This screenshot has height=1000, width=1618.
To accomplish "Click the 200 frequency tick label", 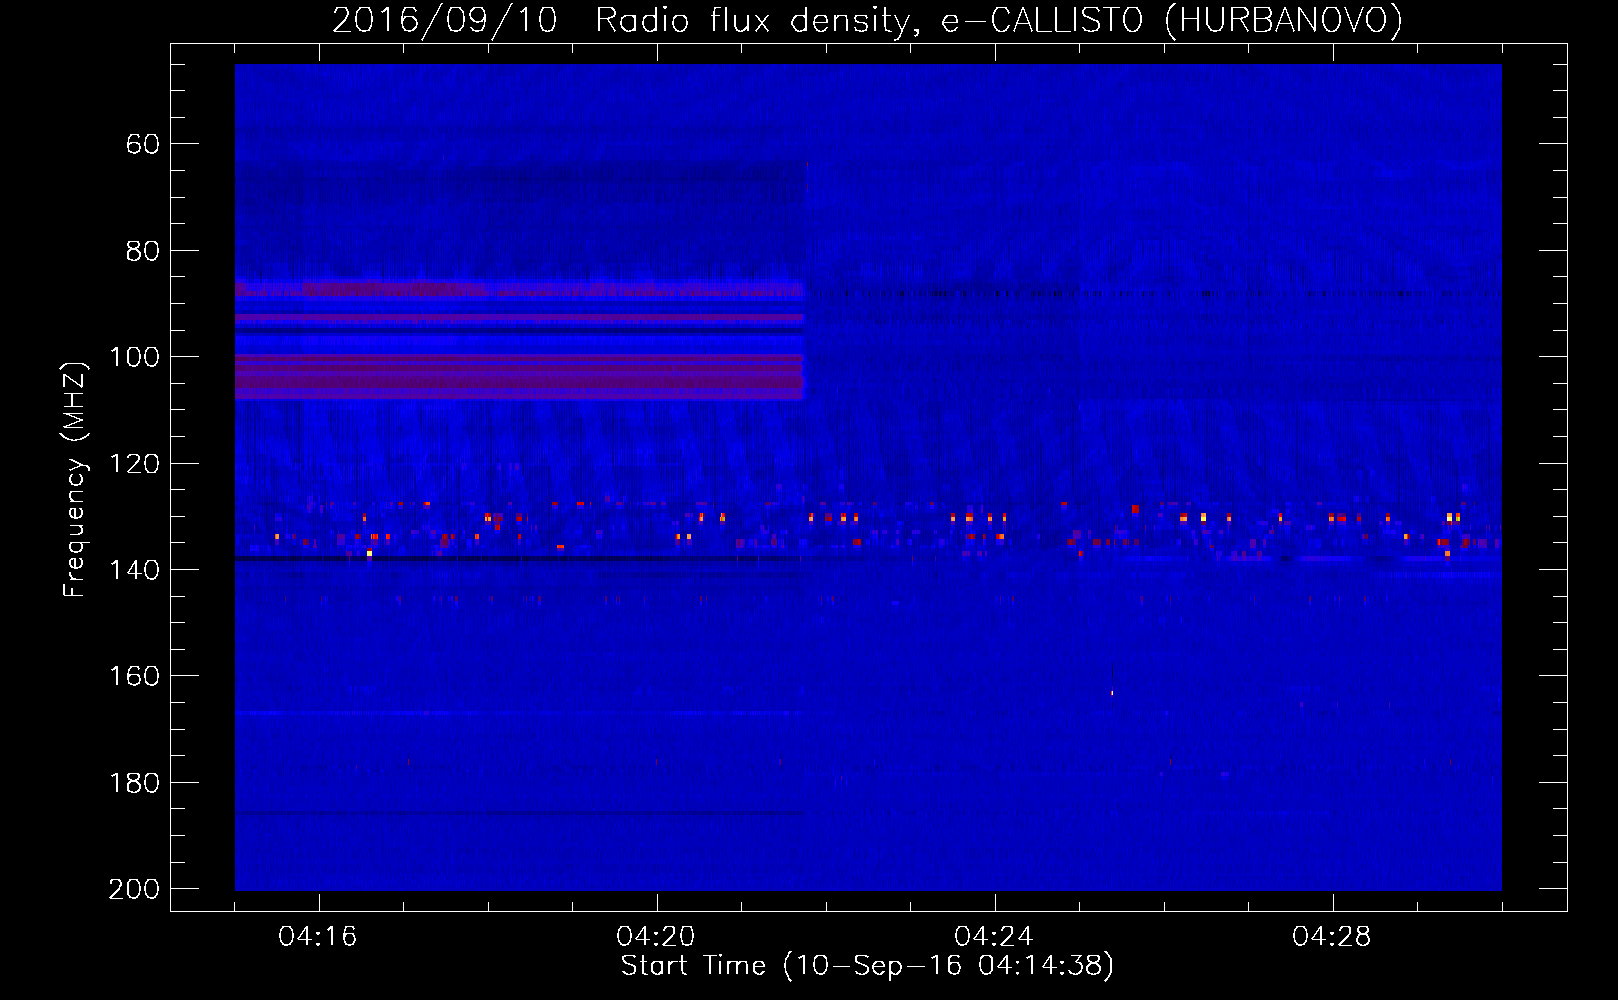I will [x=135, y=889].
